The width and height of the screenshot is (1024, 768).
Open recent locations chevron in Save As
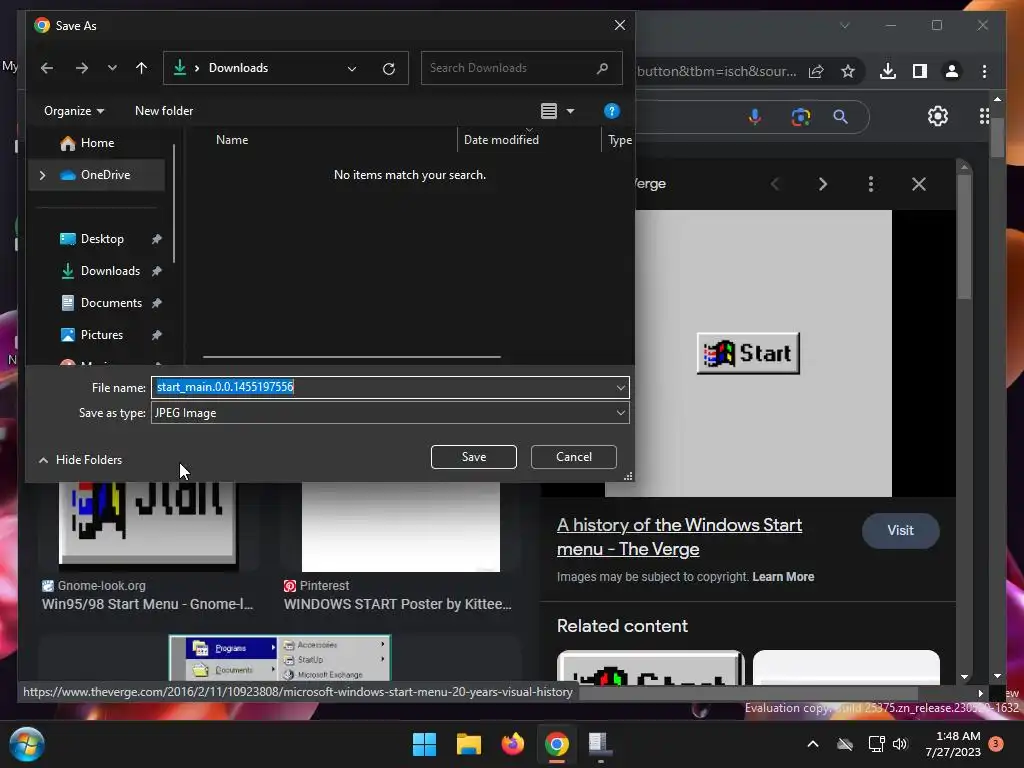pos(112,68)
